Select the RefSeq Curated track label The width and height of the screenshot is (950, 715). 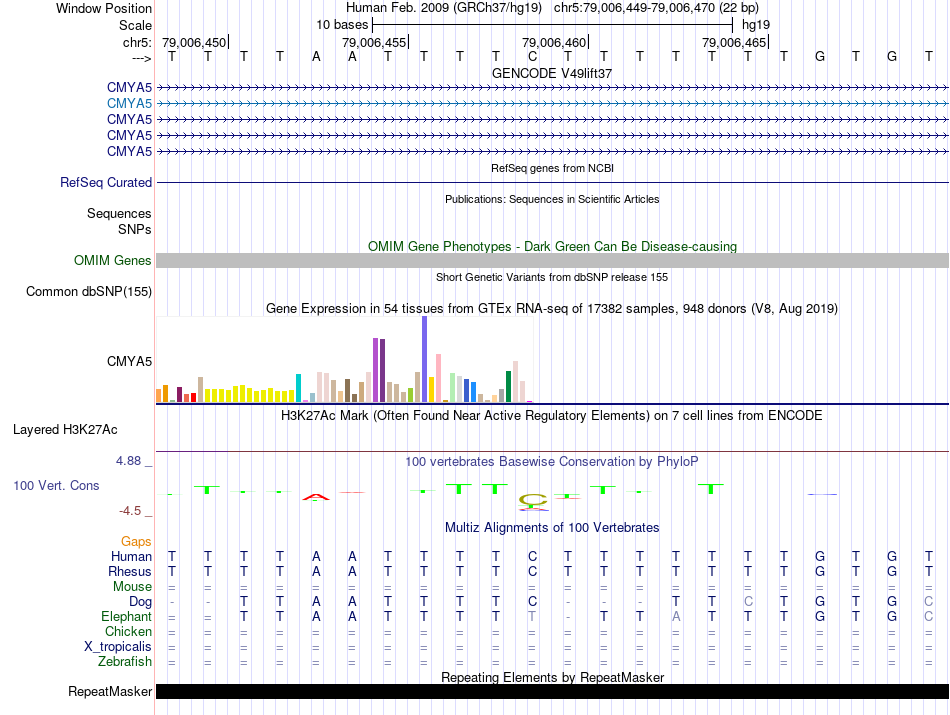[x=106, y=183]
